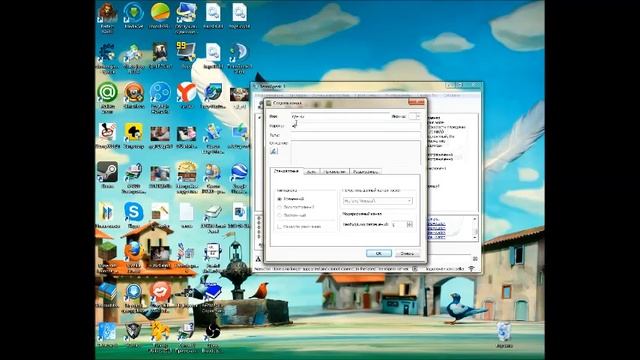Select the Permanent channel type radio button
Image resolution: width=640 pixels, height=360 pixels.
[279, 215]
